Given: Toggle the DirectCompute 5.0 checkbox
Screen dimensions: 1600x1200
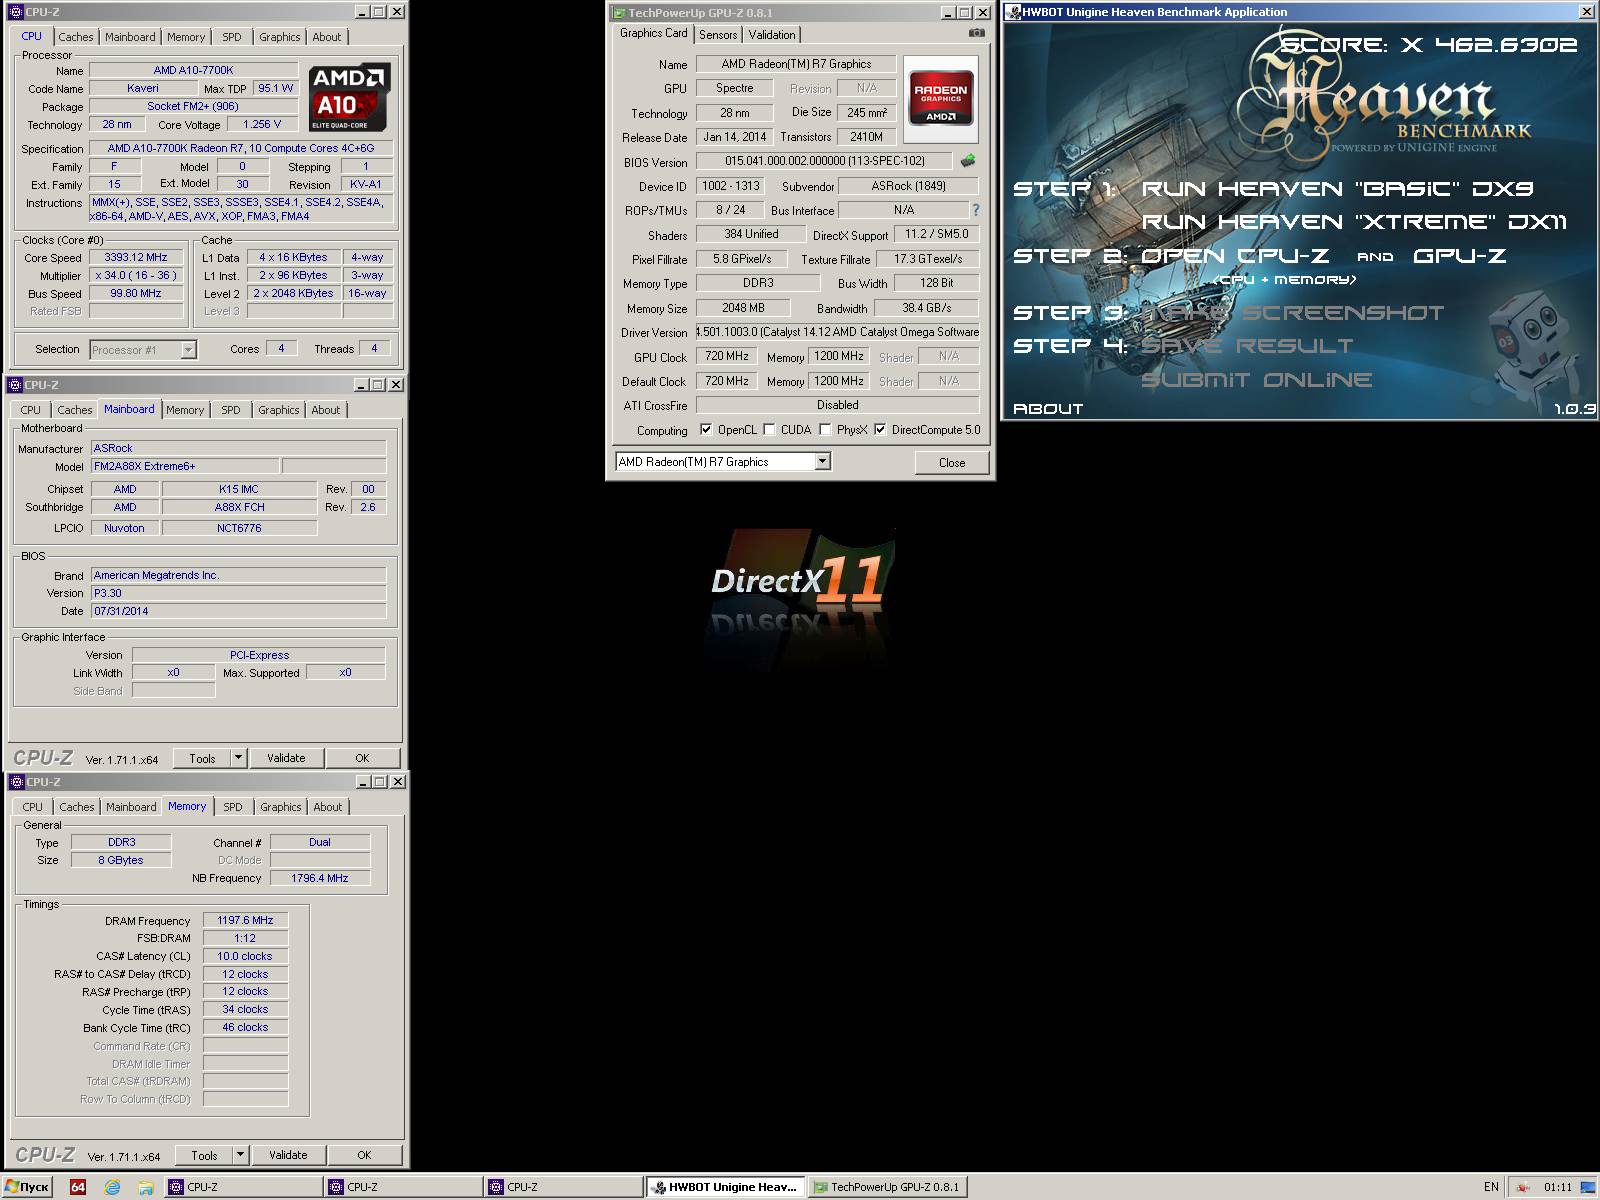Looking at the screenshot, I should tap(880, 430).
